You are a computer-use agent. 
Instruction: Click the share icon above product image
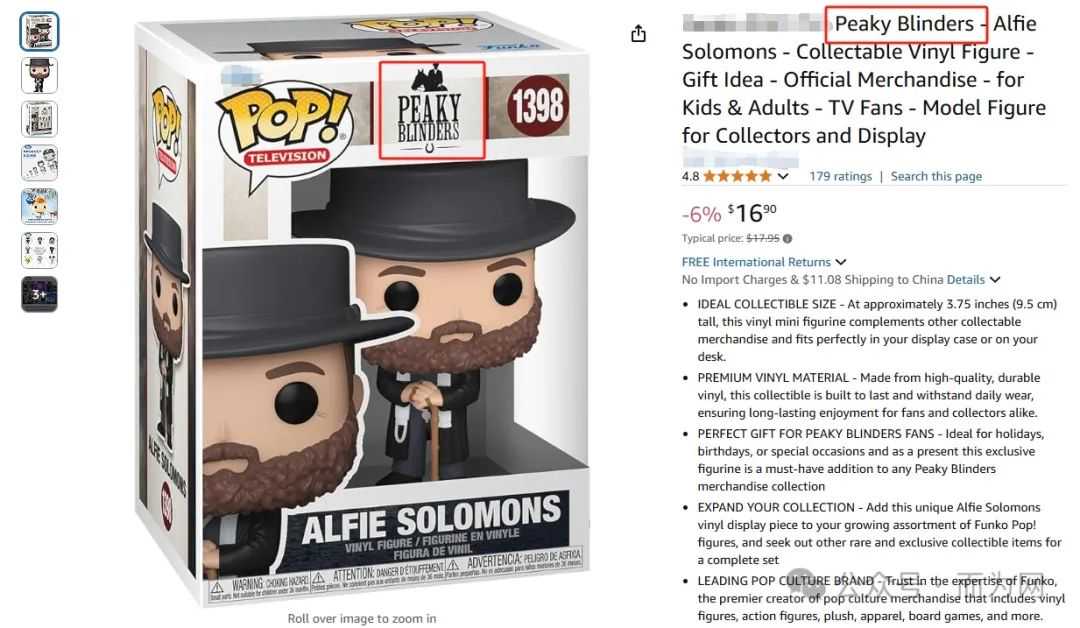(638, 34)
